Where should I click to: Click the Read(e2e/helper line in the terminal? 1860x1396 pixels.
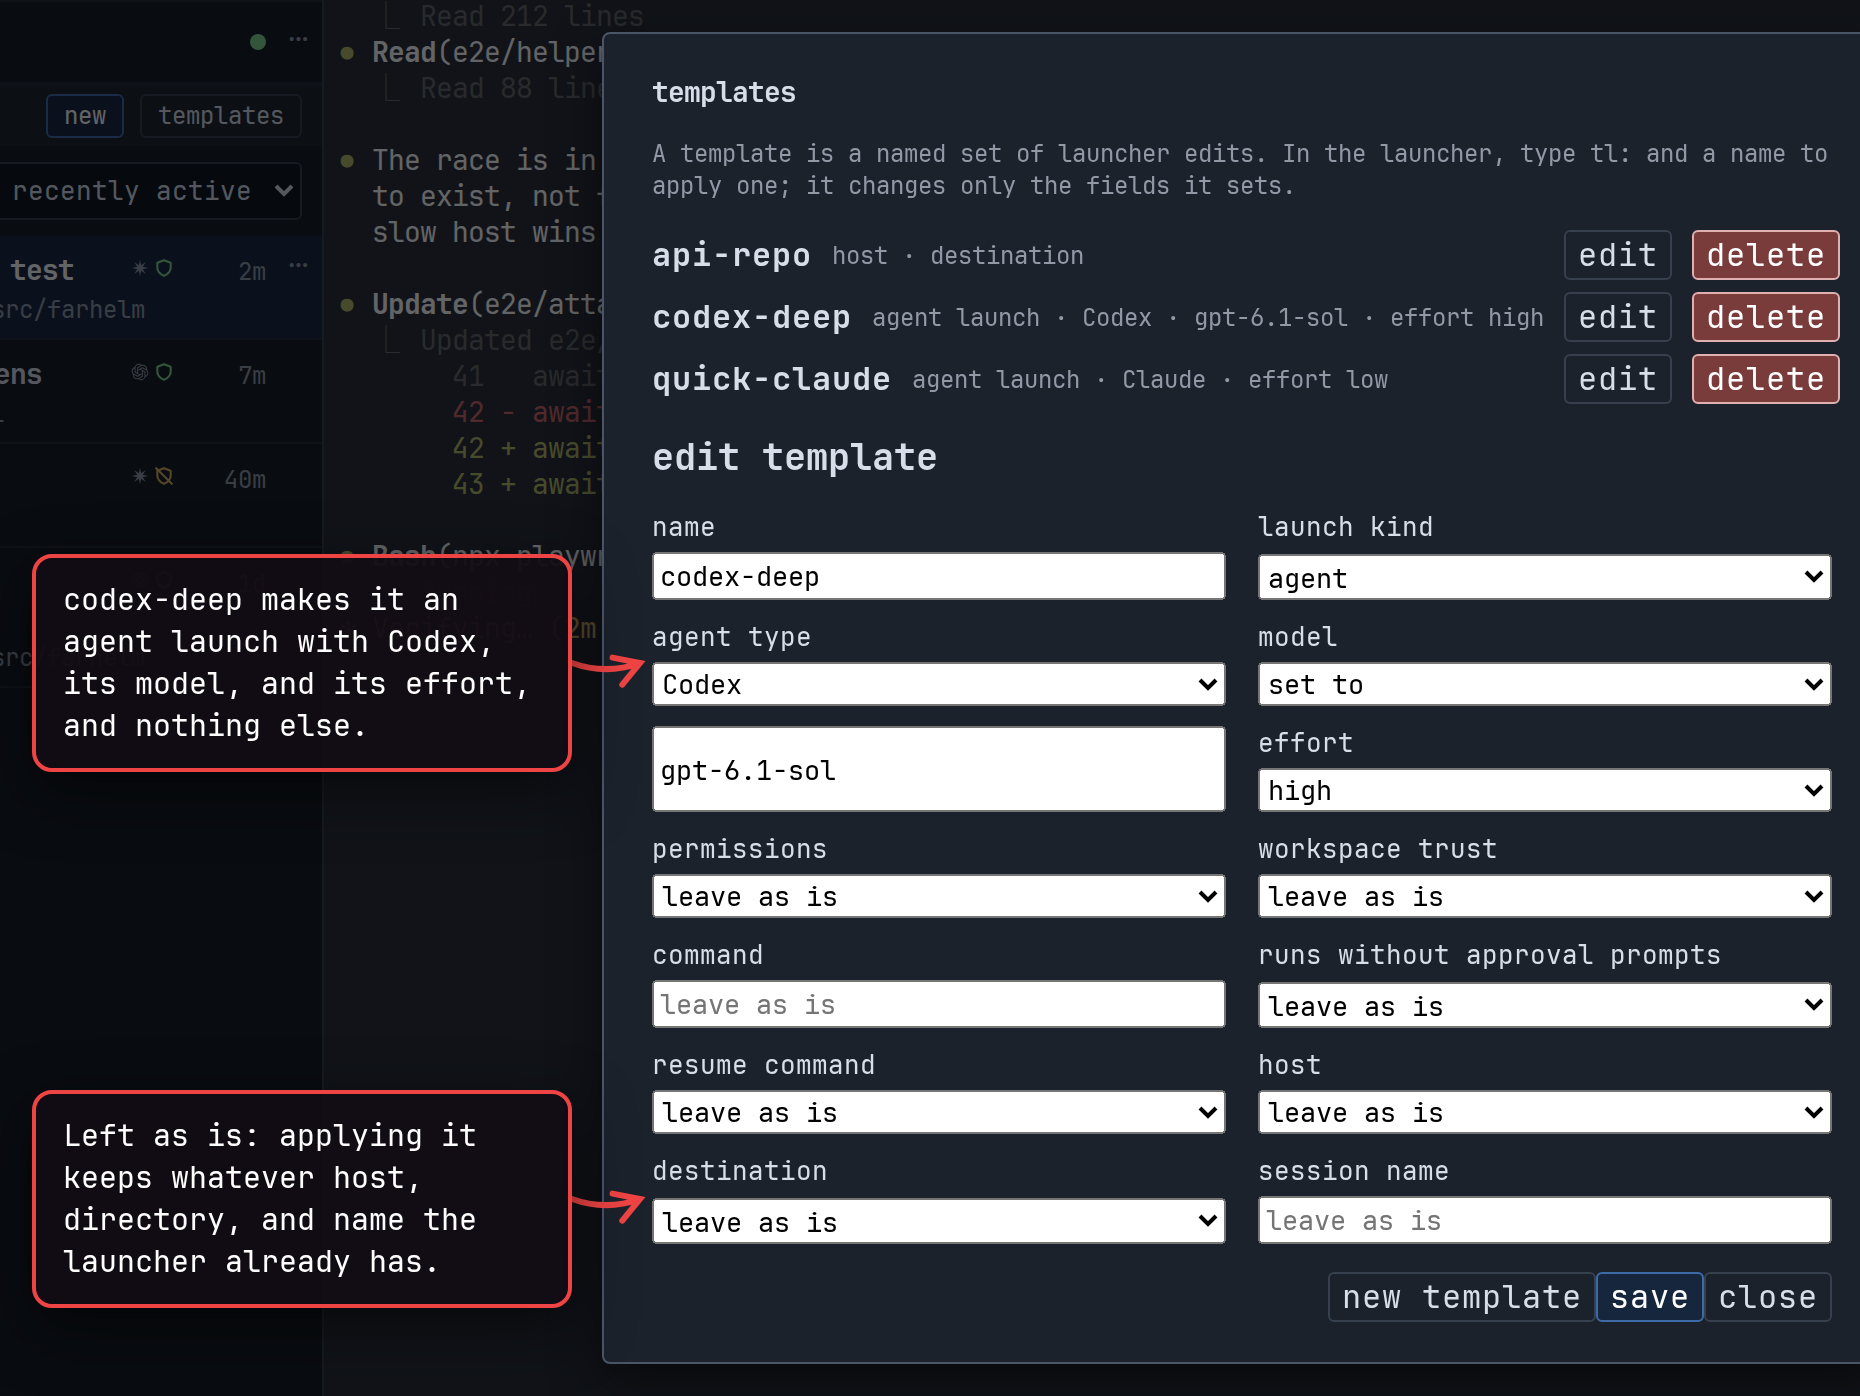point(487,52)
